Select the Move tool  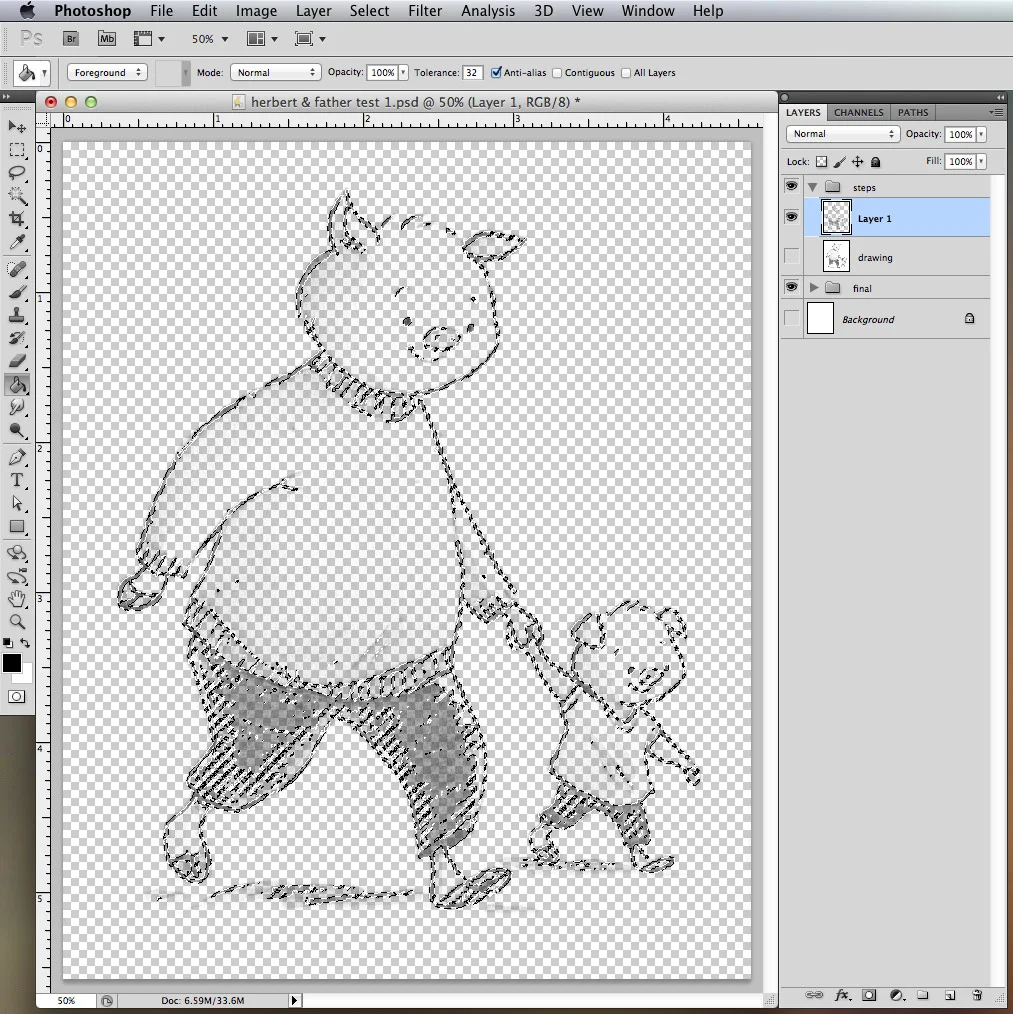17,125
